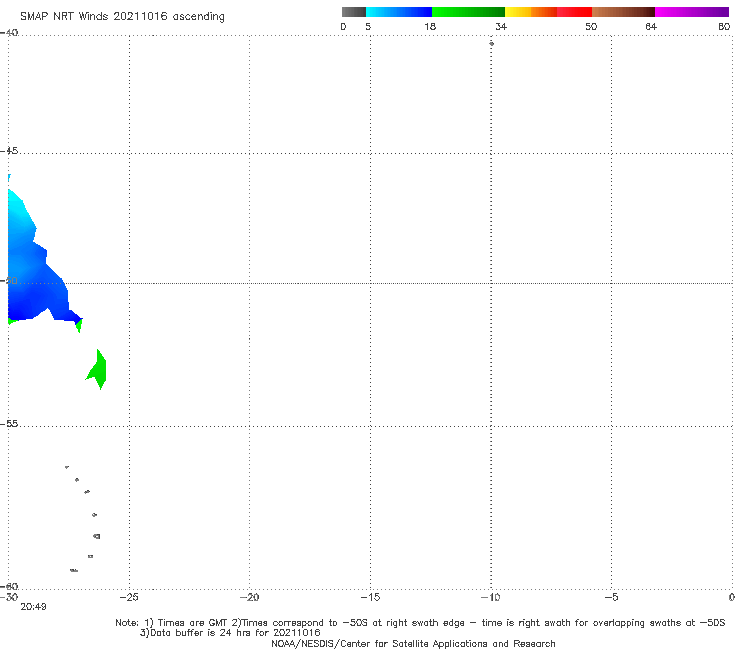Image resolution: width=740 pixels, height=650 pixels.
Task: Click the brown 50–64 color bar segment
Action: (623, 12)
